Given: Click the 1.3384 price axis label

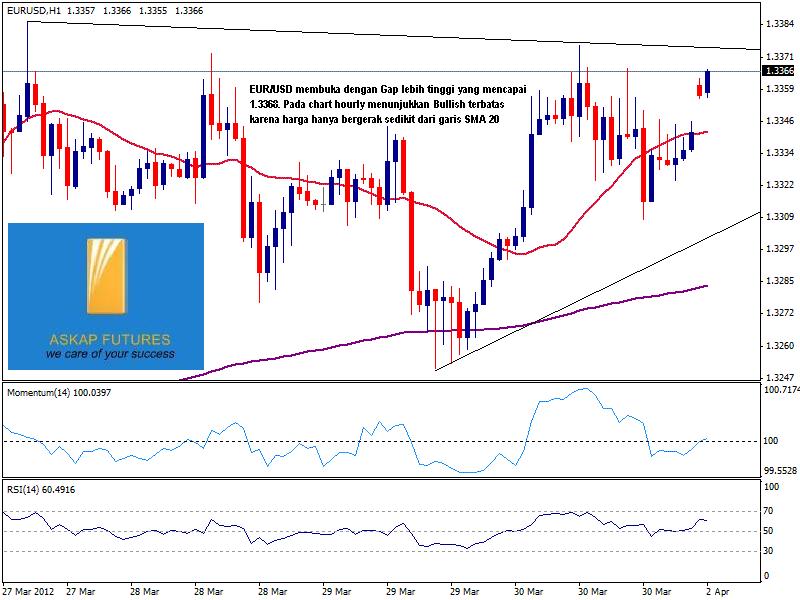Looking at the screenshot, I should [778, 23].
